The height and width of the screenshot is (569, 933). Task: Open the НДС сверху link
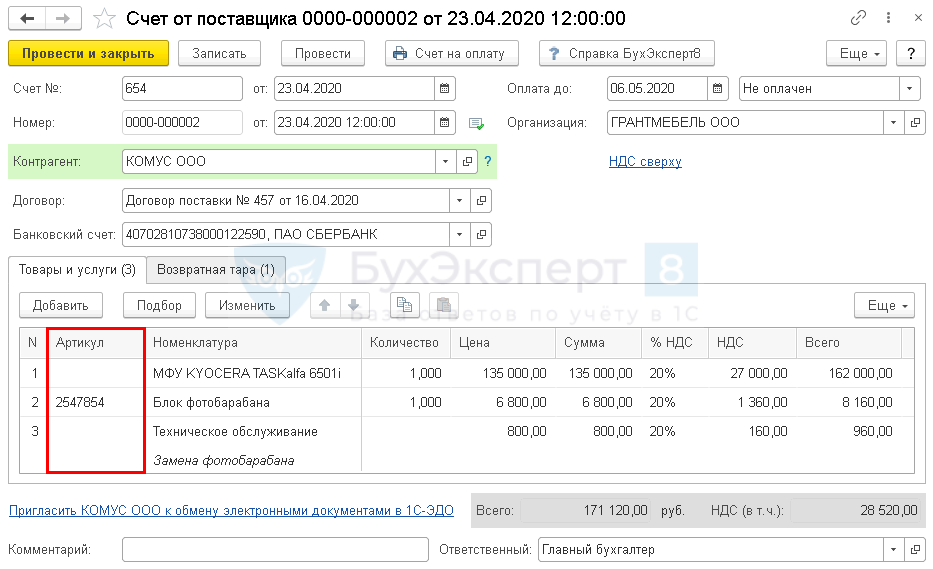pyautogui.click(x=645, y=161)
